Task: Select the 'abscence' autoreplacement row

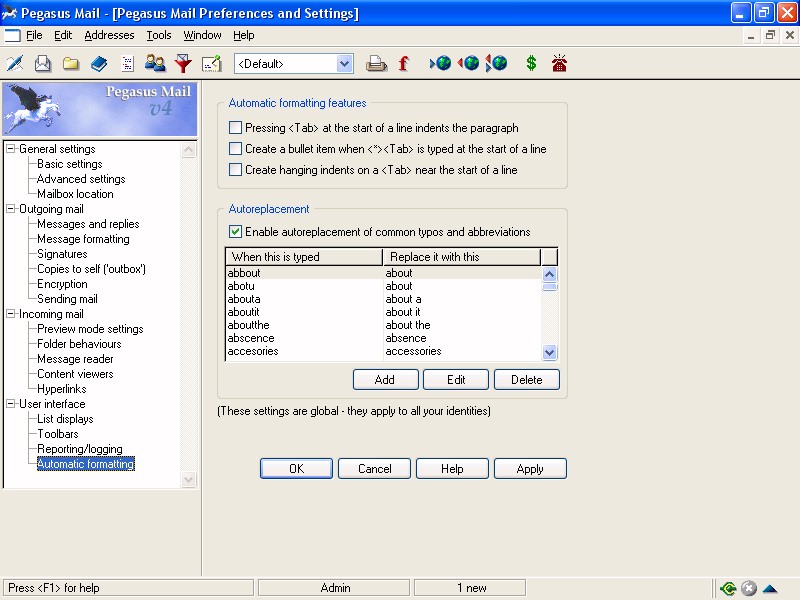Action: coord(383,338)
